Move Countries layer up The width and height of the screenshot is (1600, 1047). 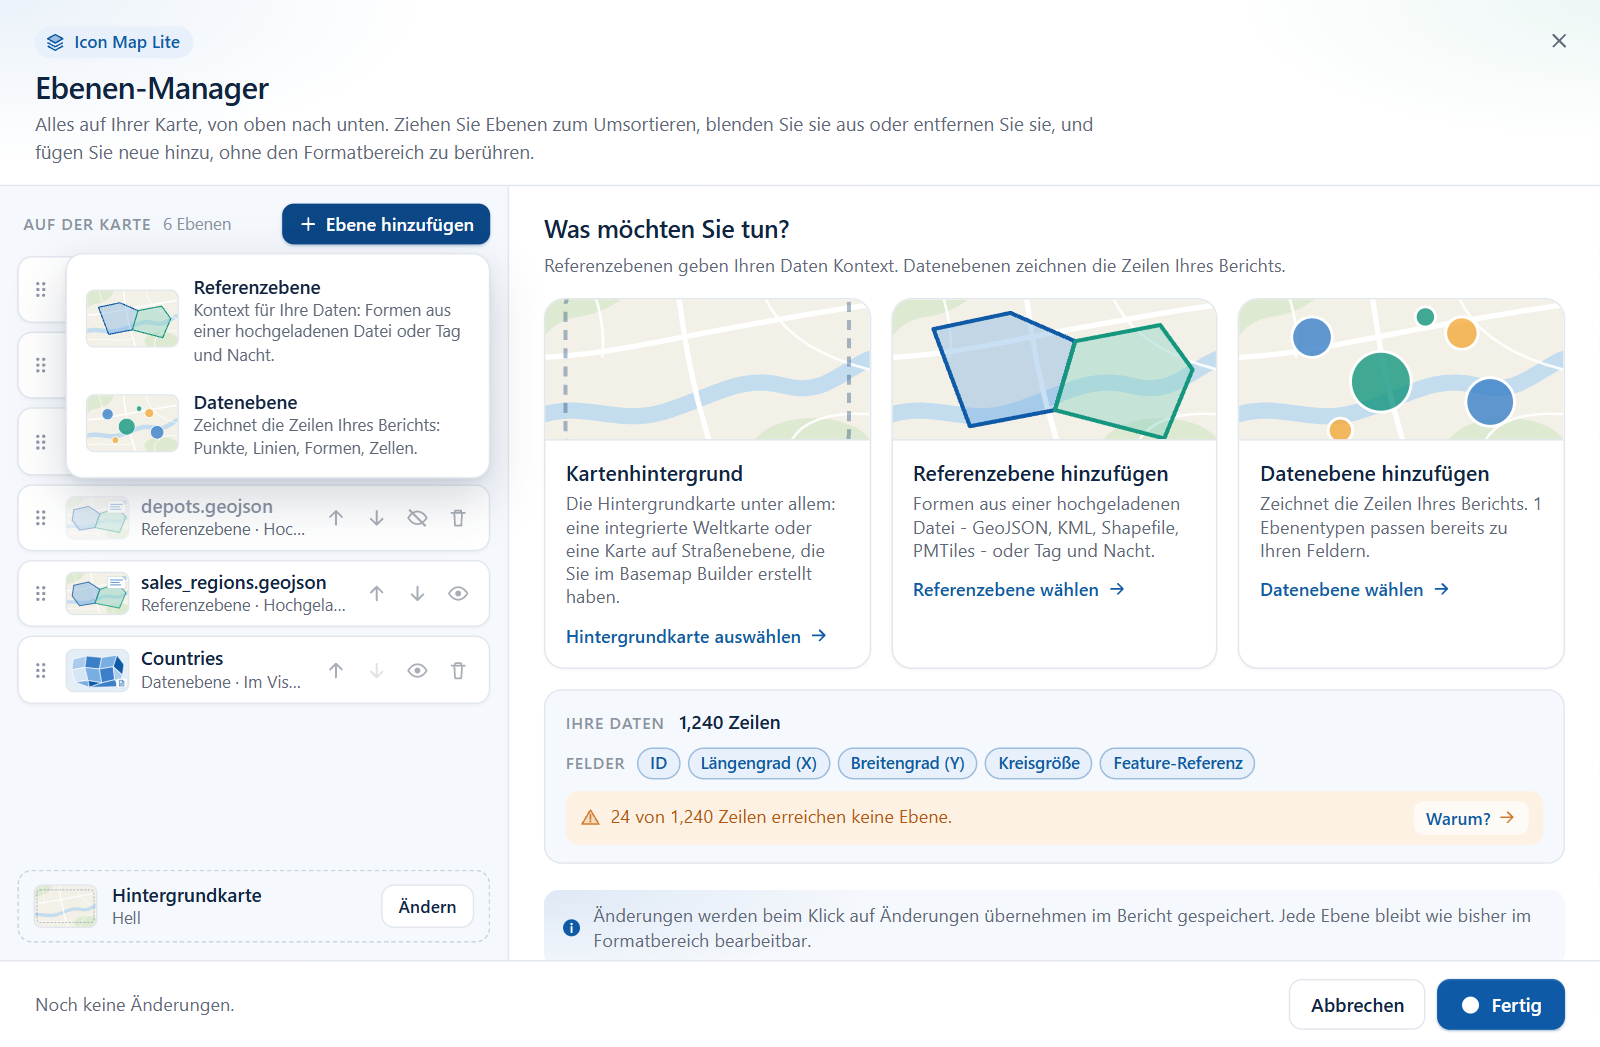(336, 670)
